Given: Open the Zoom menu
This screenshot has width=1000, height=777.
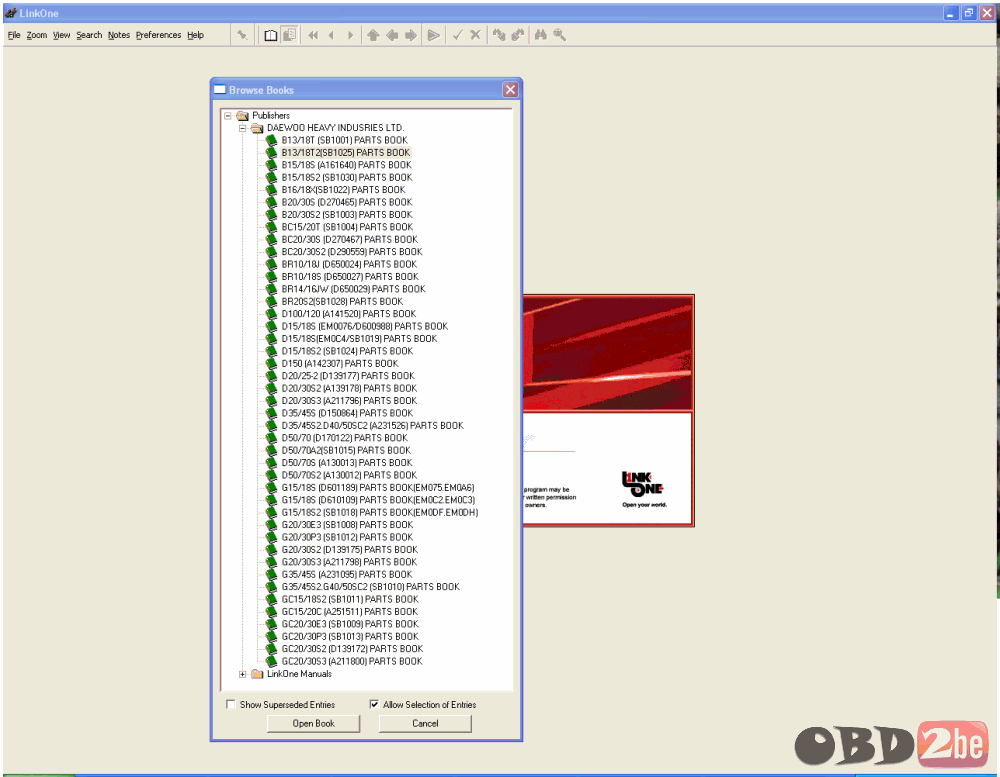Looking at the screenshot, I should tap(36, 35).
